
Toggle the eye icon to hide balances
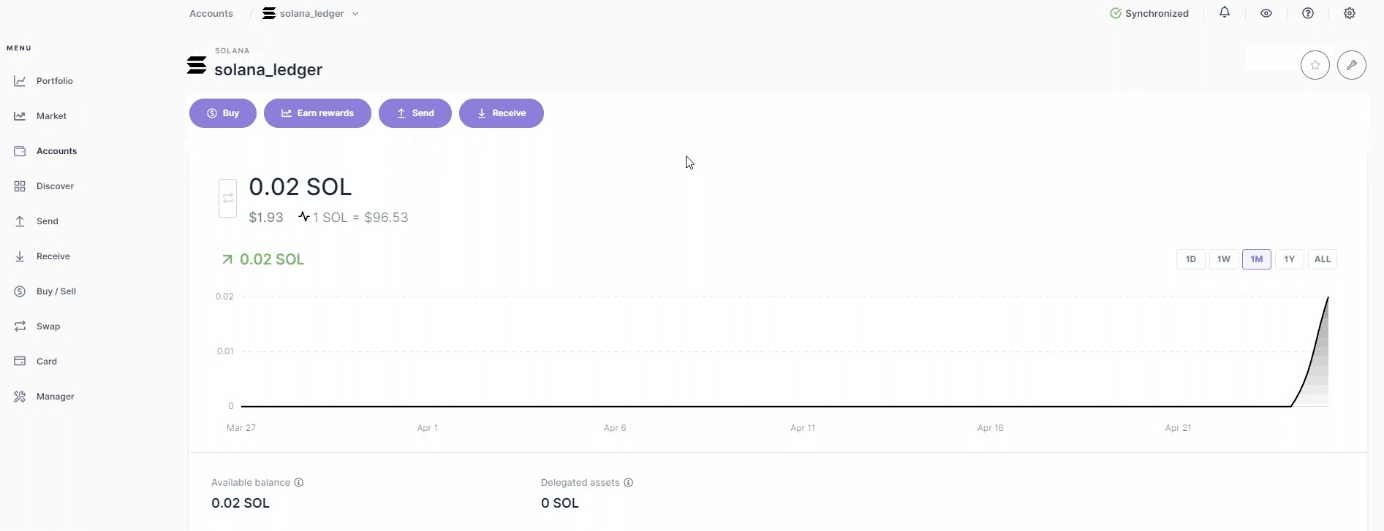(1266, 13)
